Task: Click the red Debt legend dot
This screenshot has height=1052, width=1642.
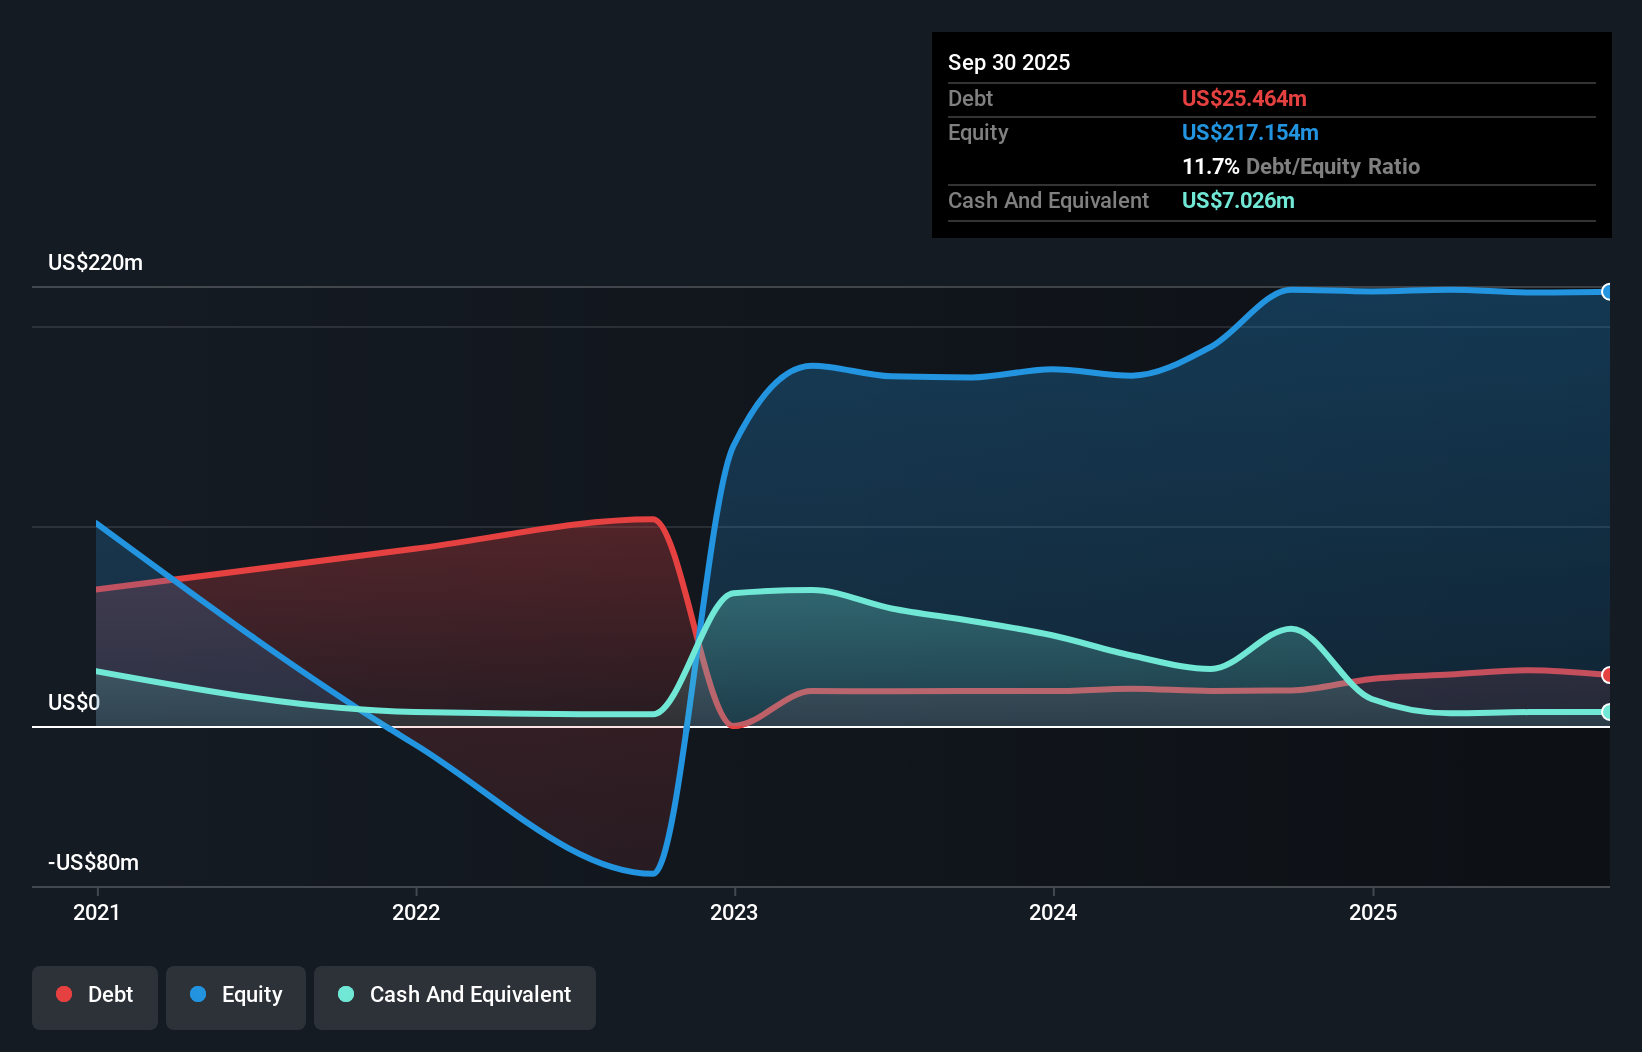Action: click(x=64, y=993)
